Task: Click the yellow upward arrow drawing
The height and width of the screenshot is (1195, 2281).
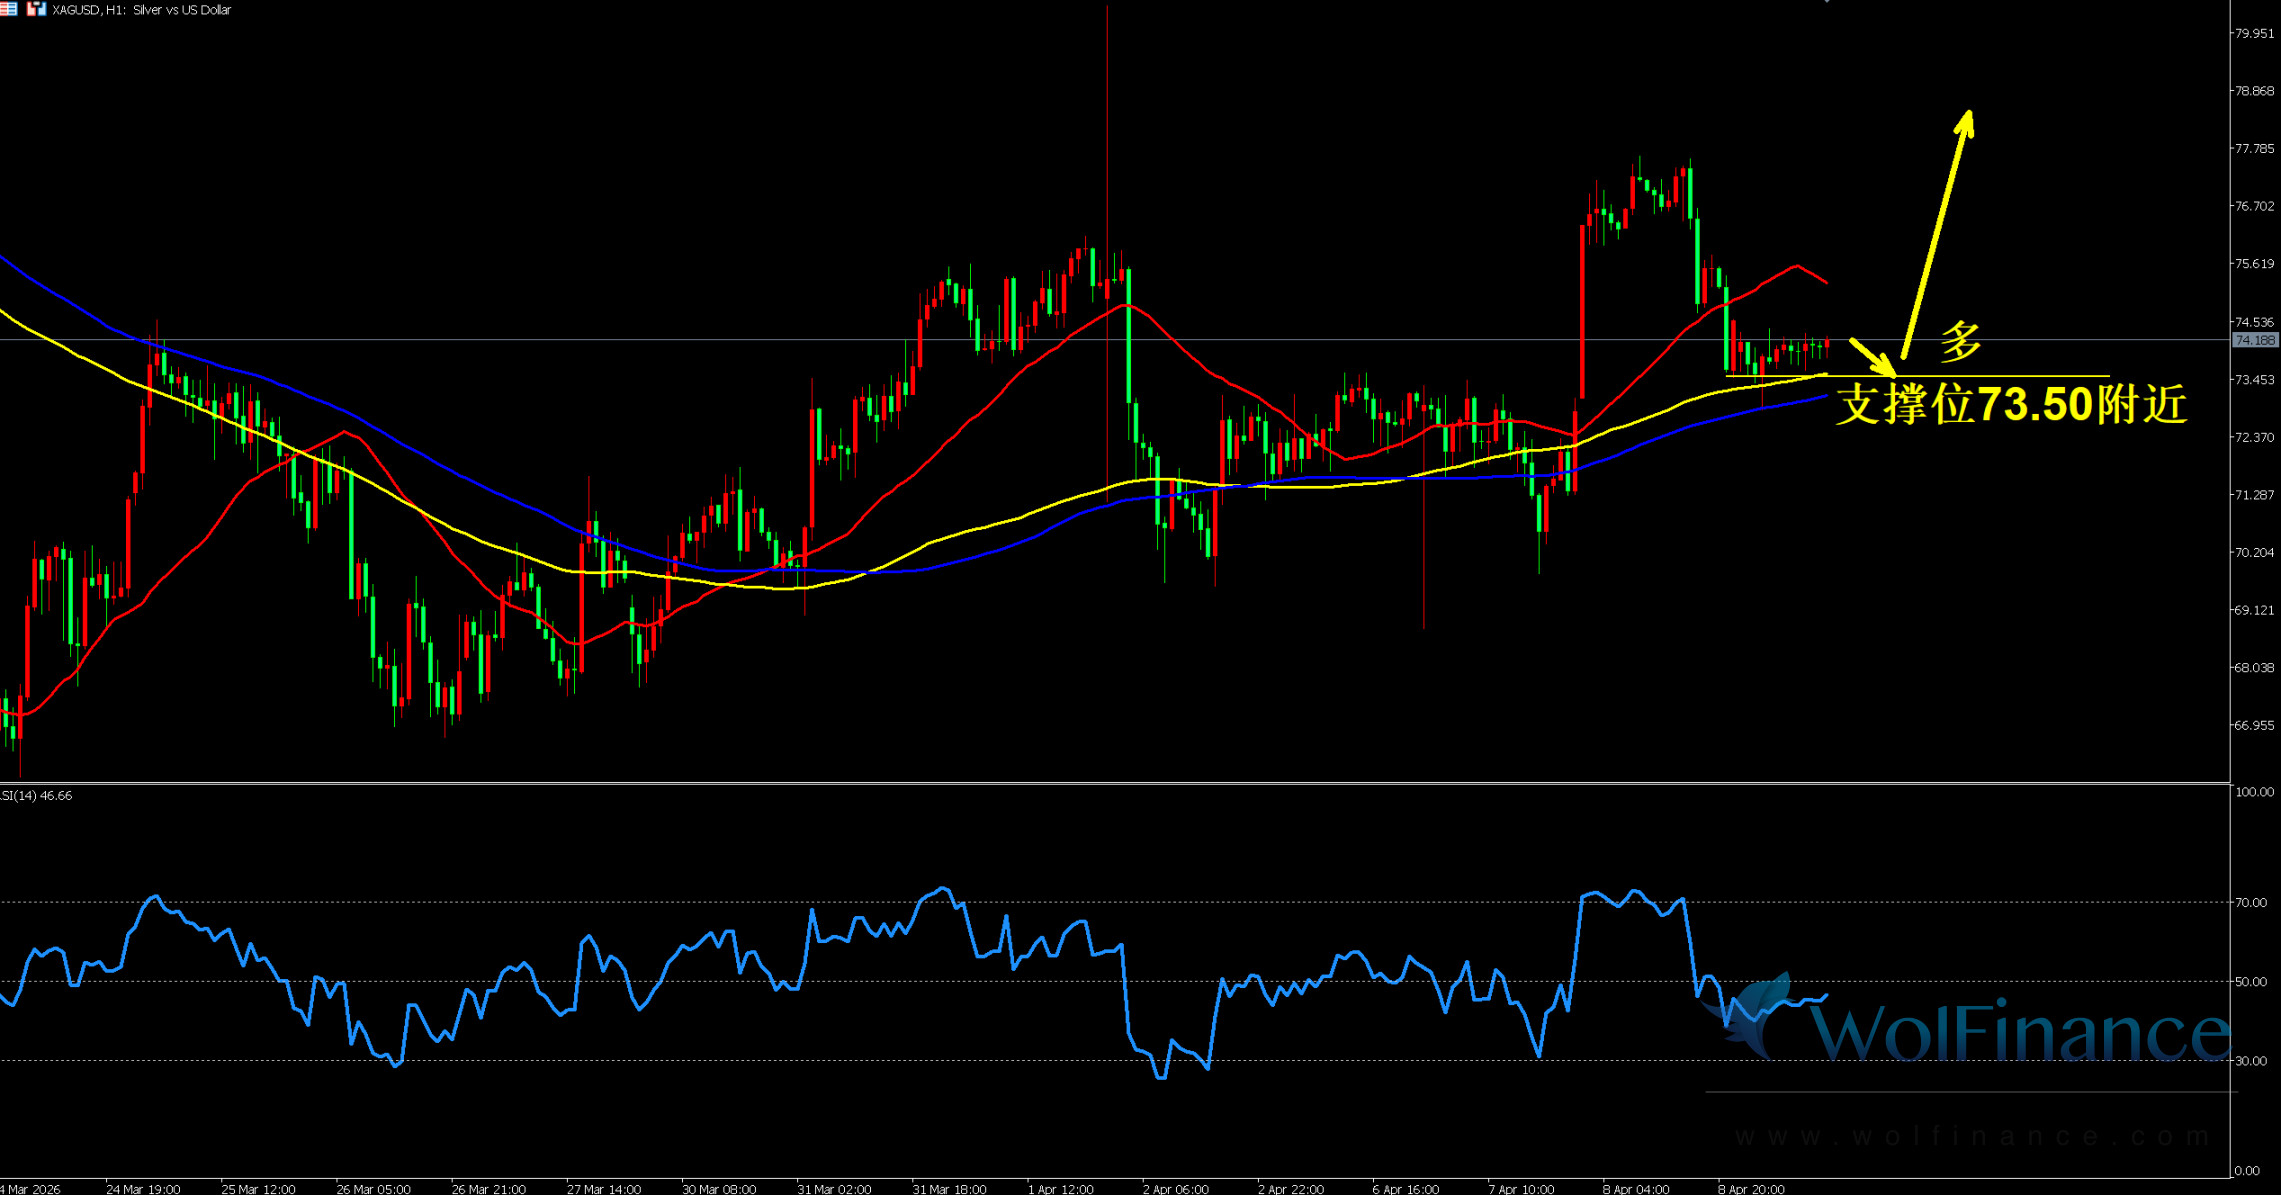Action: 1936,232
